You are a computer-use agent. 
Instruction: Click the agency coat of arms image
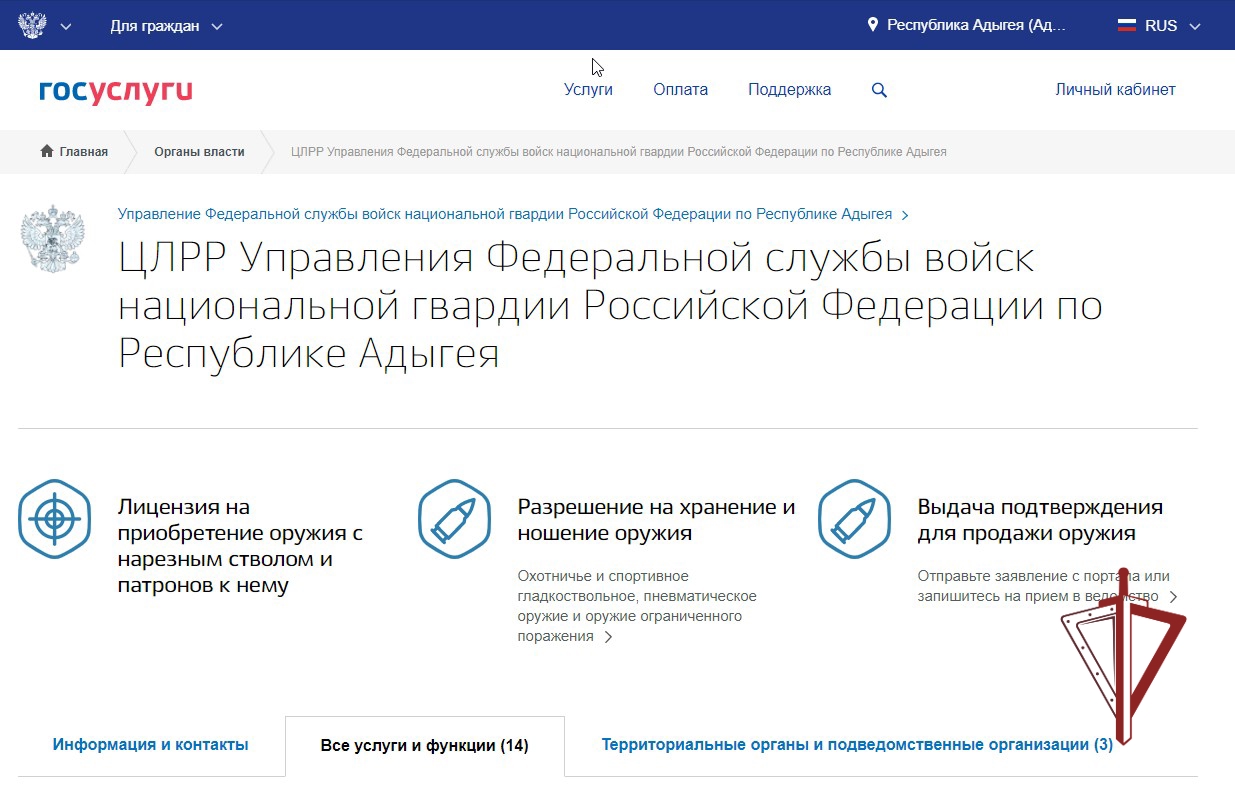pos(53,238)
